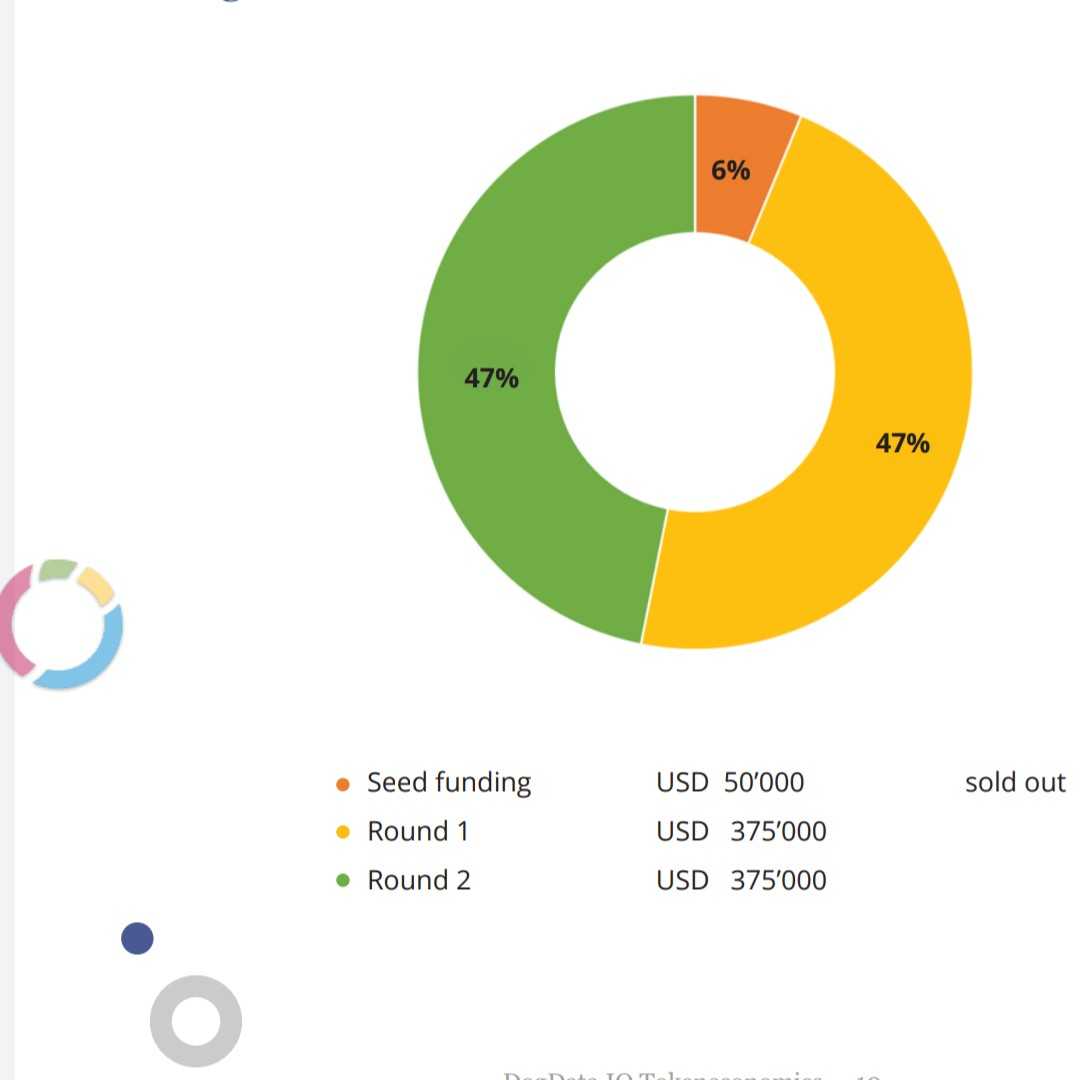This screenshot has width=1080, height=1080.
Task: Click the solid dark blue circle
Action: click(137, 938)
